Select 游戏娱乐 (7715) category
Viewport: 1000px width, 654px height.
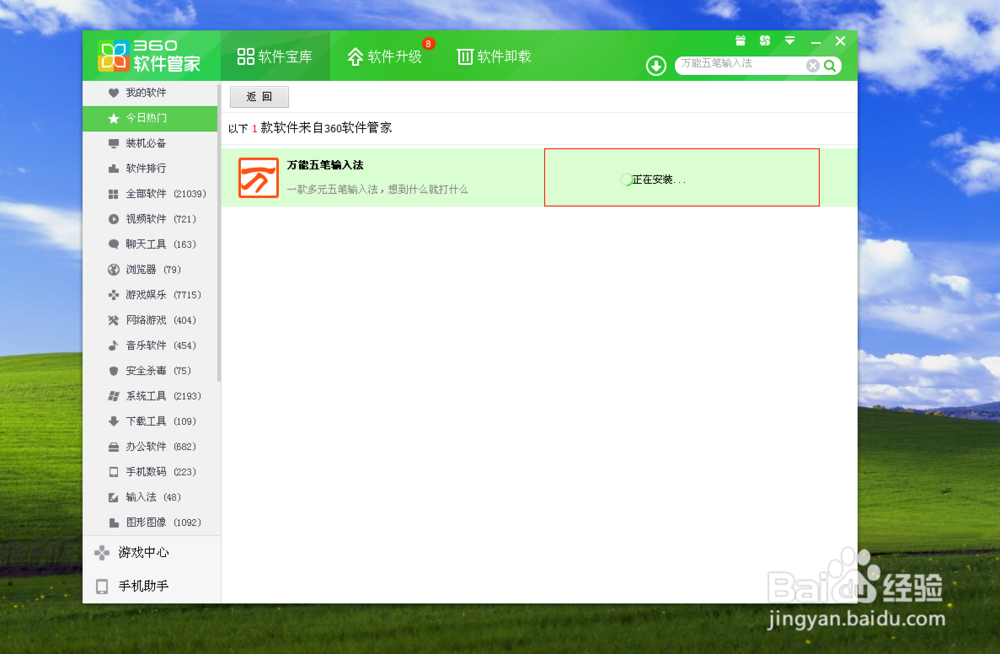pos(150,295)
